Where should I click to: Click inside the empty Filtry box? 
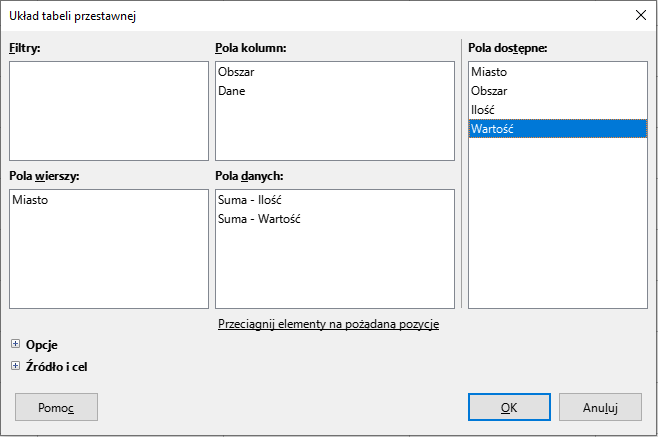point(108,110)
